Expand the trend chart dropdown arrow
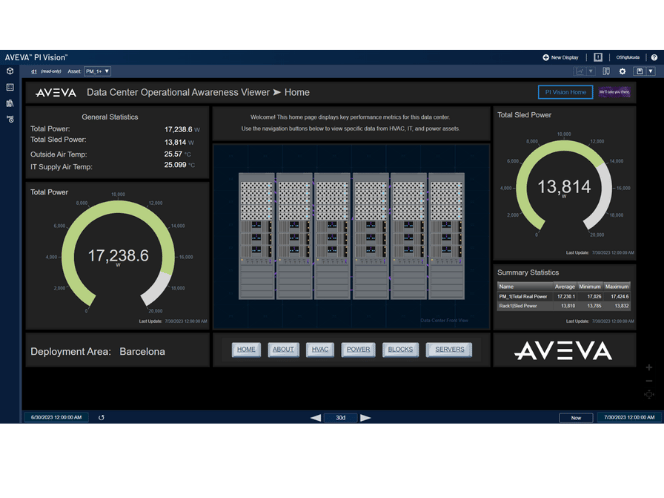This screenshot has height=498, width=664. tap(591, 71)
